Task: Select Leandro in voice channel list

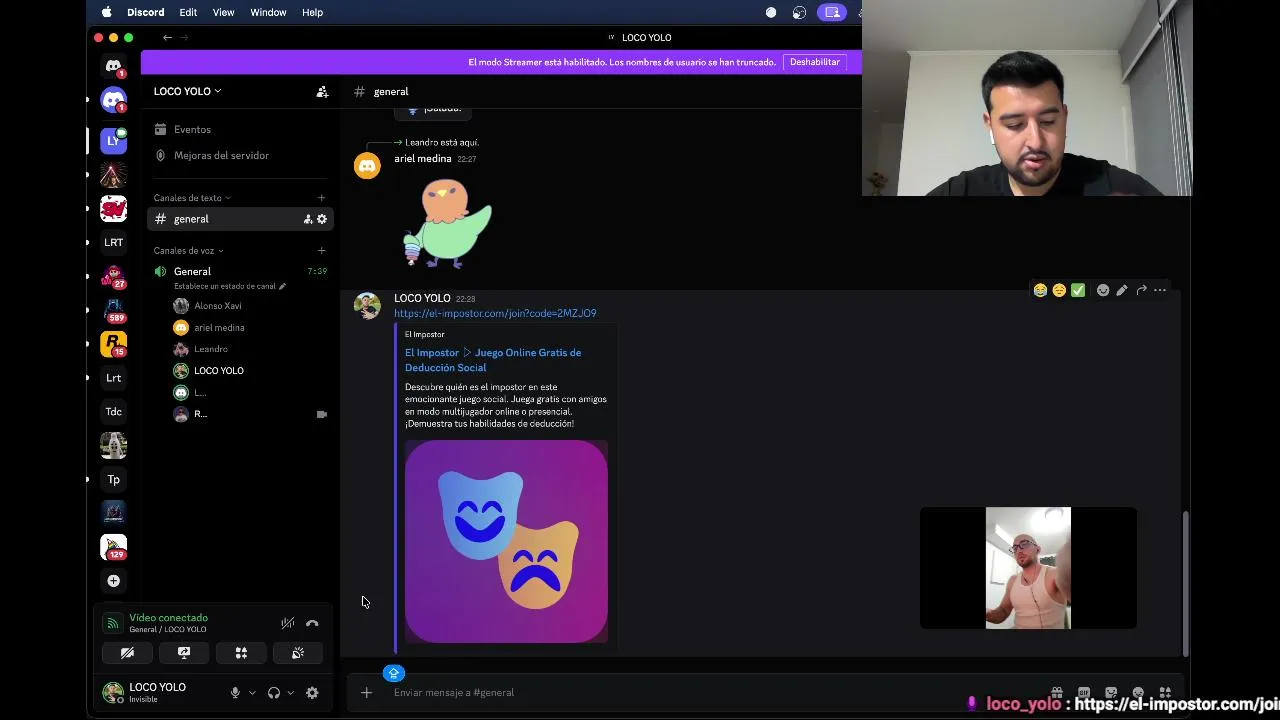Action: tap(210, 349)
